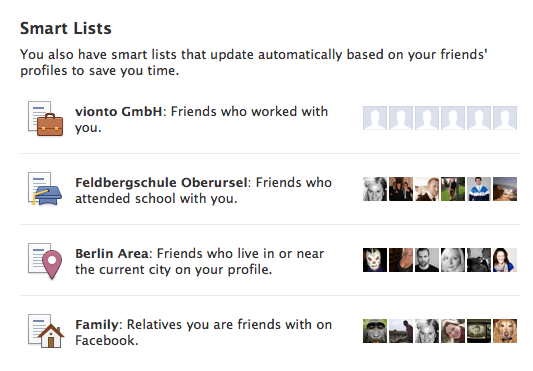Open the Berlin Area smart list
This screenshot has height=371, width=533.
(112, 254)
